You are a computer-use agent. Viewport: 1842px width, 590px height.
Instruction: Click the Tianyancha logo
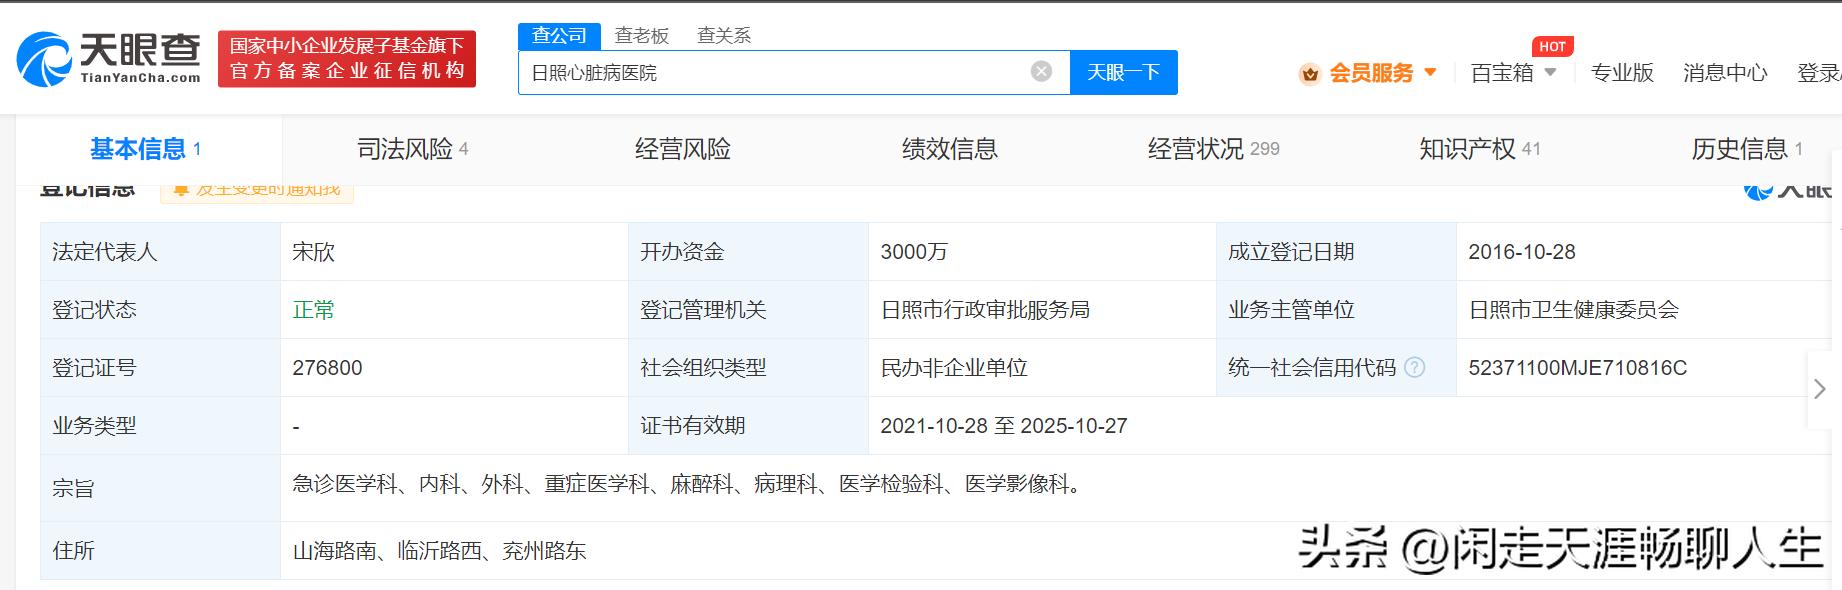(x=108, y=58)
